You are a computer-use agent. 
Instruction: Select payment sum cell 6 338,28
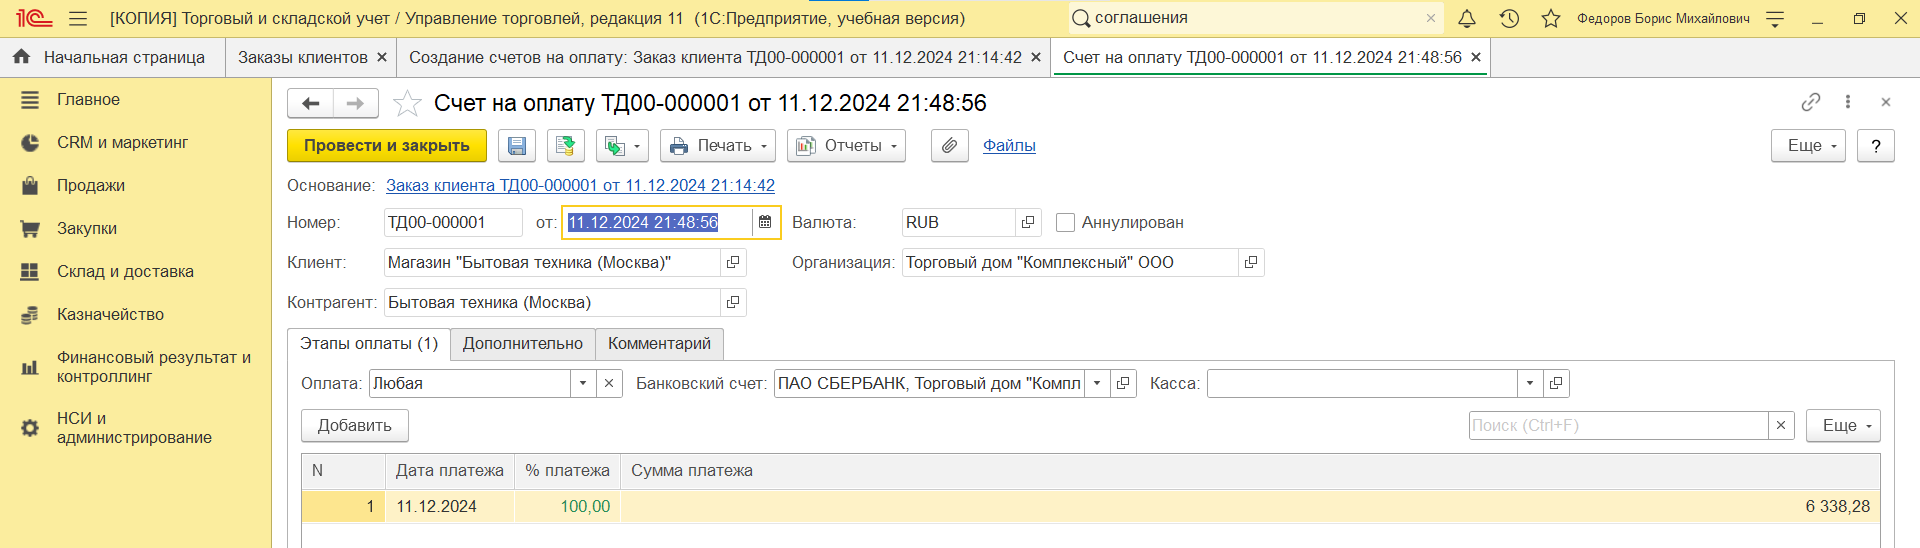[1250, 507]
